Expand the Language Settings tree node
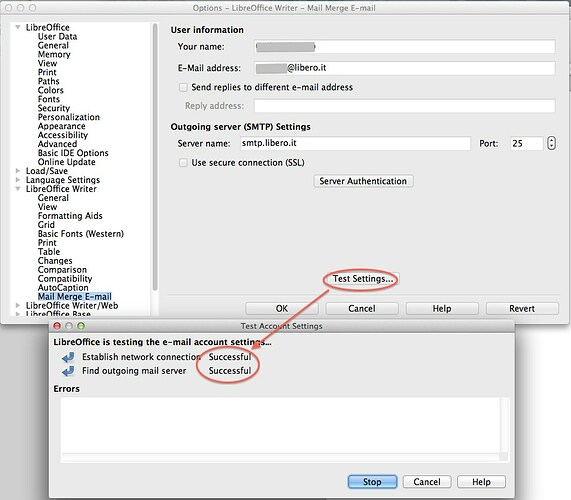The image size is (571, 500). [x=17, y=180]
